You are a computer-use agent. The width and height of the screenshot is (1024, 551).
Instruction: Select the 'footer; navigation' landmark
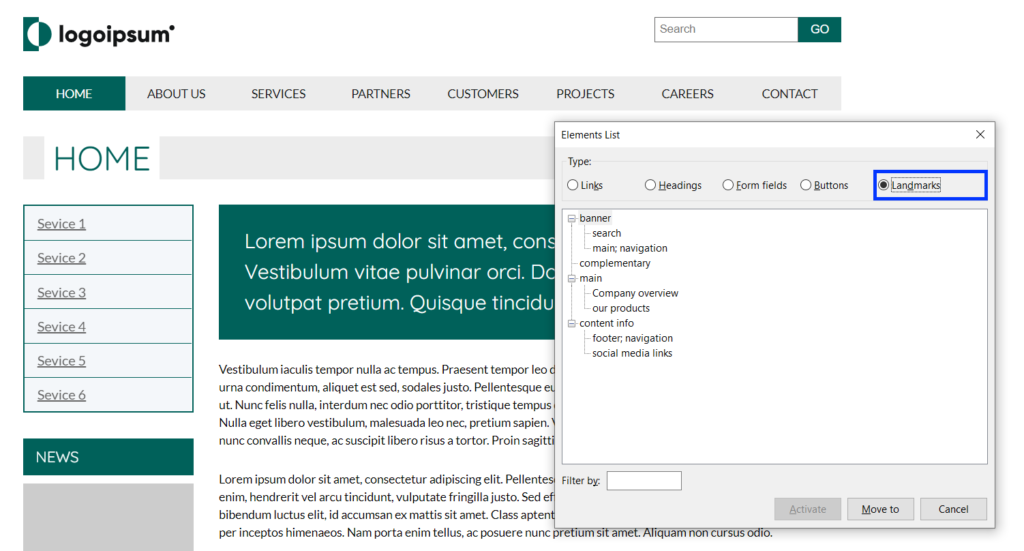point(632,338)
